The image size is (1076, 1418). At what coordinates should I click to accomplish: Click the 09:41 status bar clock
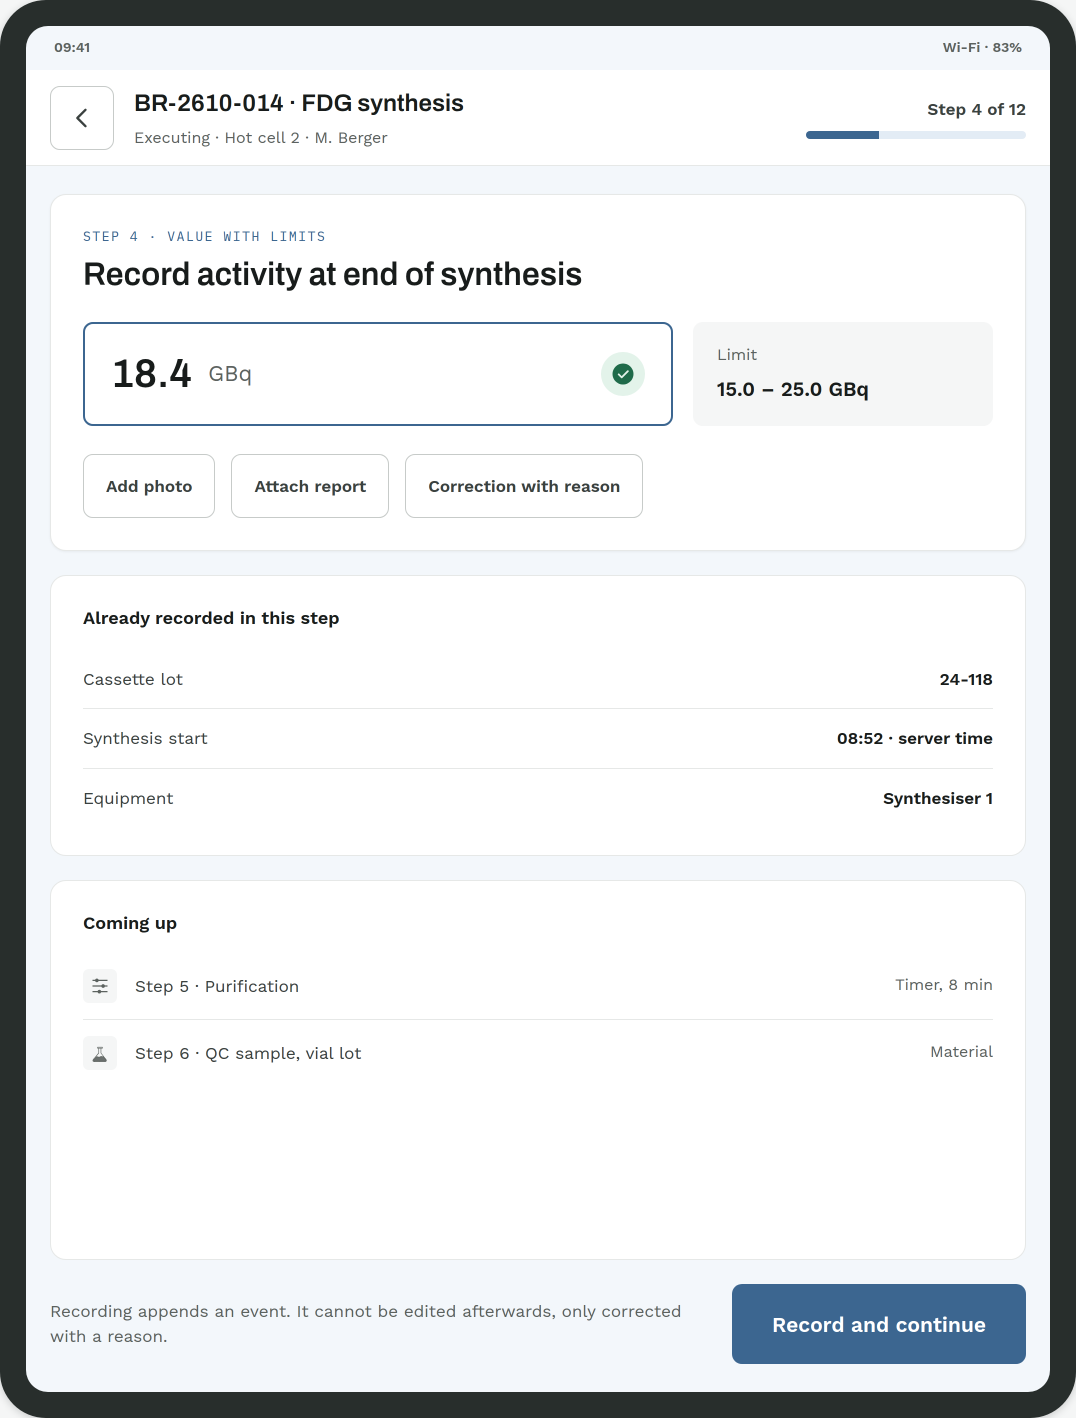coord(72,47)
